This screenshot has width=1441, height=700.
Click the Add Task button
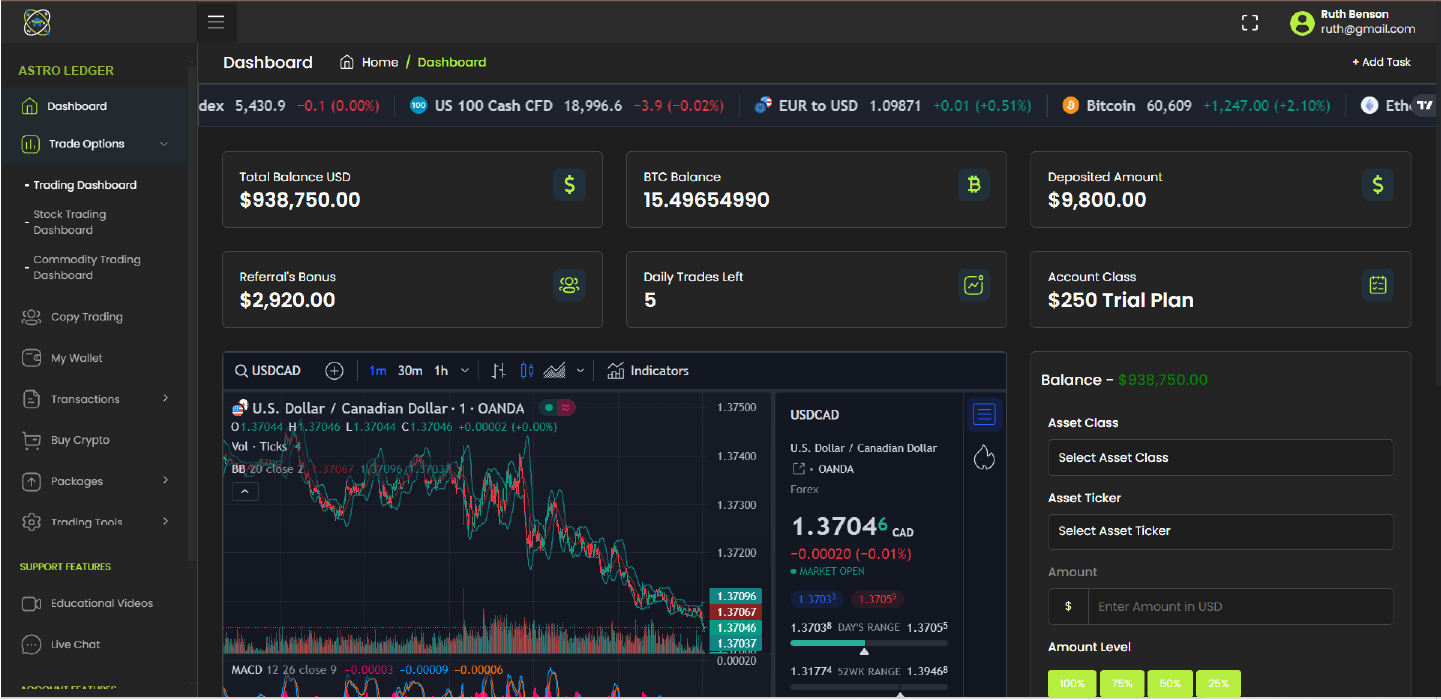coord(1381,62)
